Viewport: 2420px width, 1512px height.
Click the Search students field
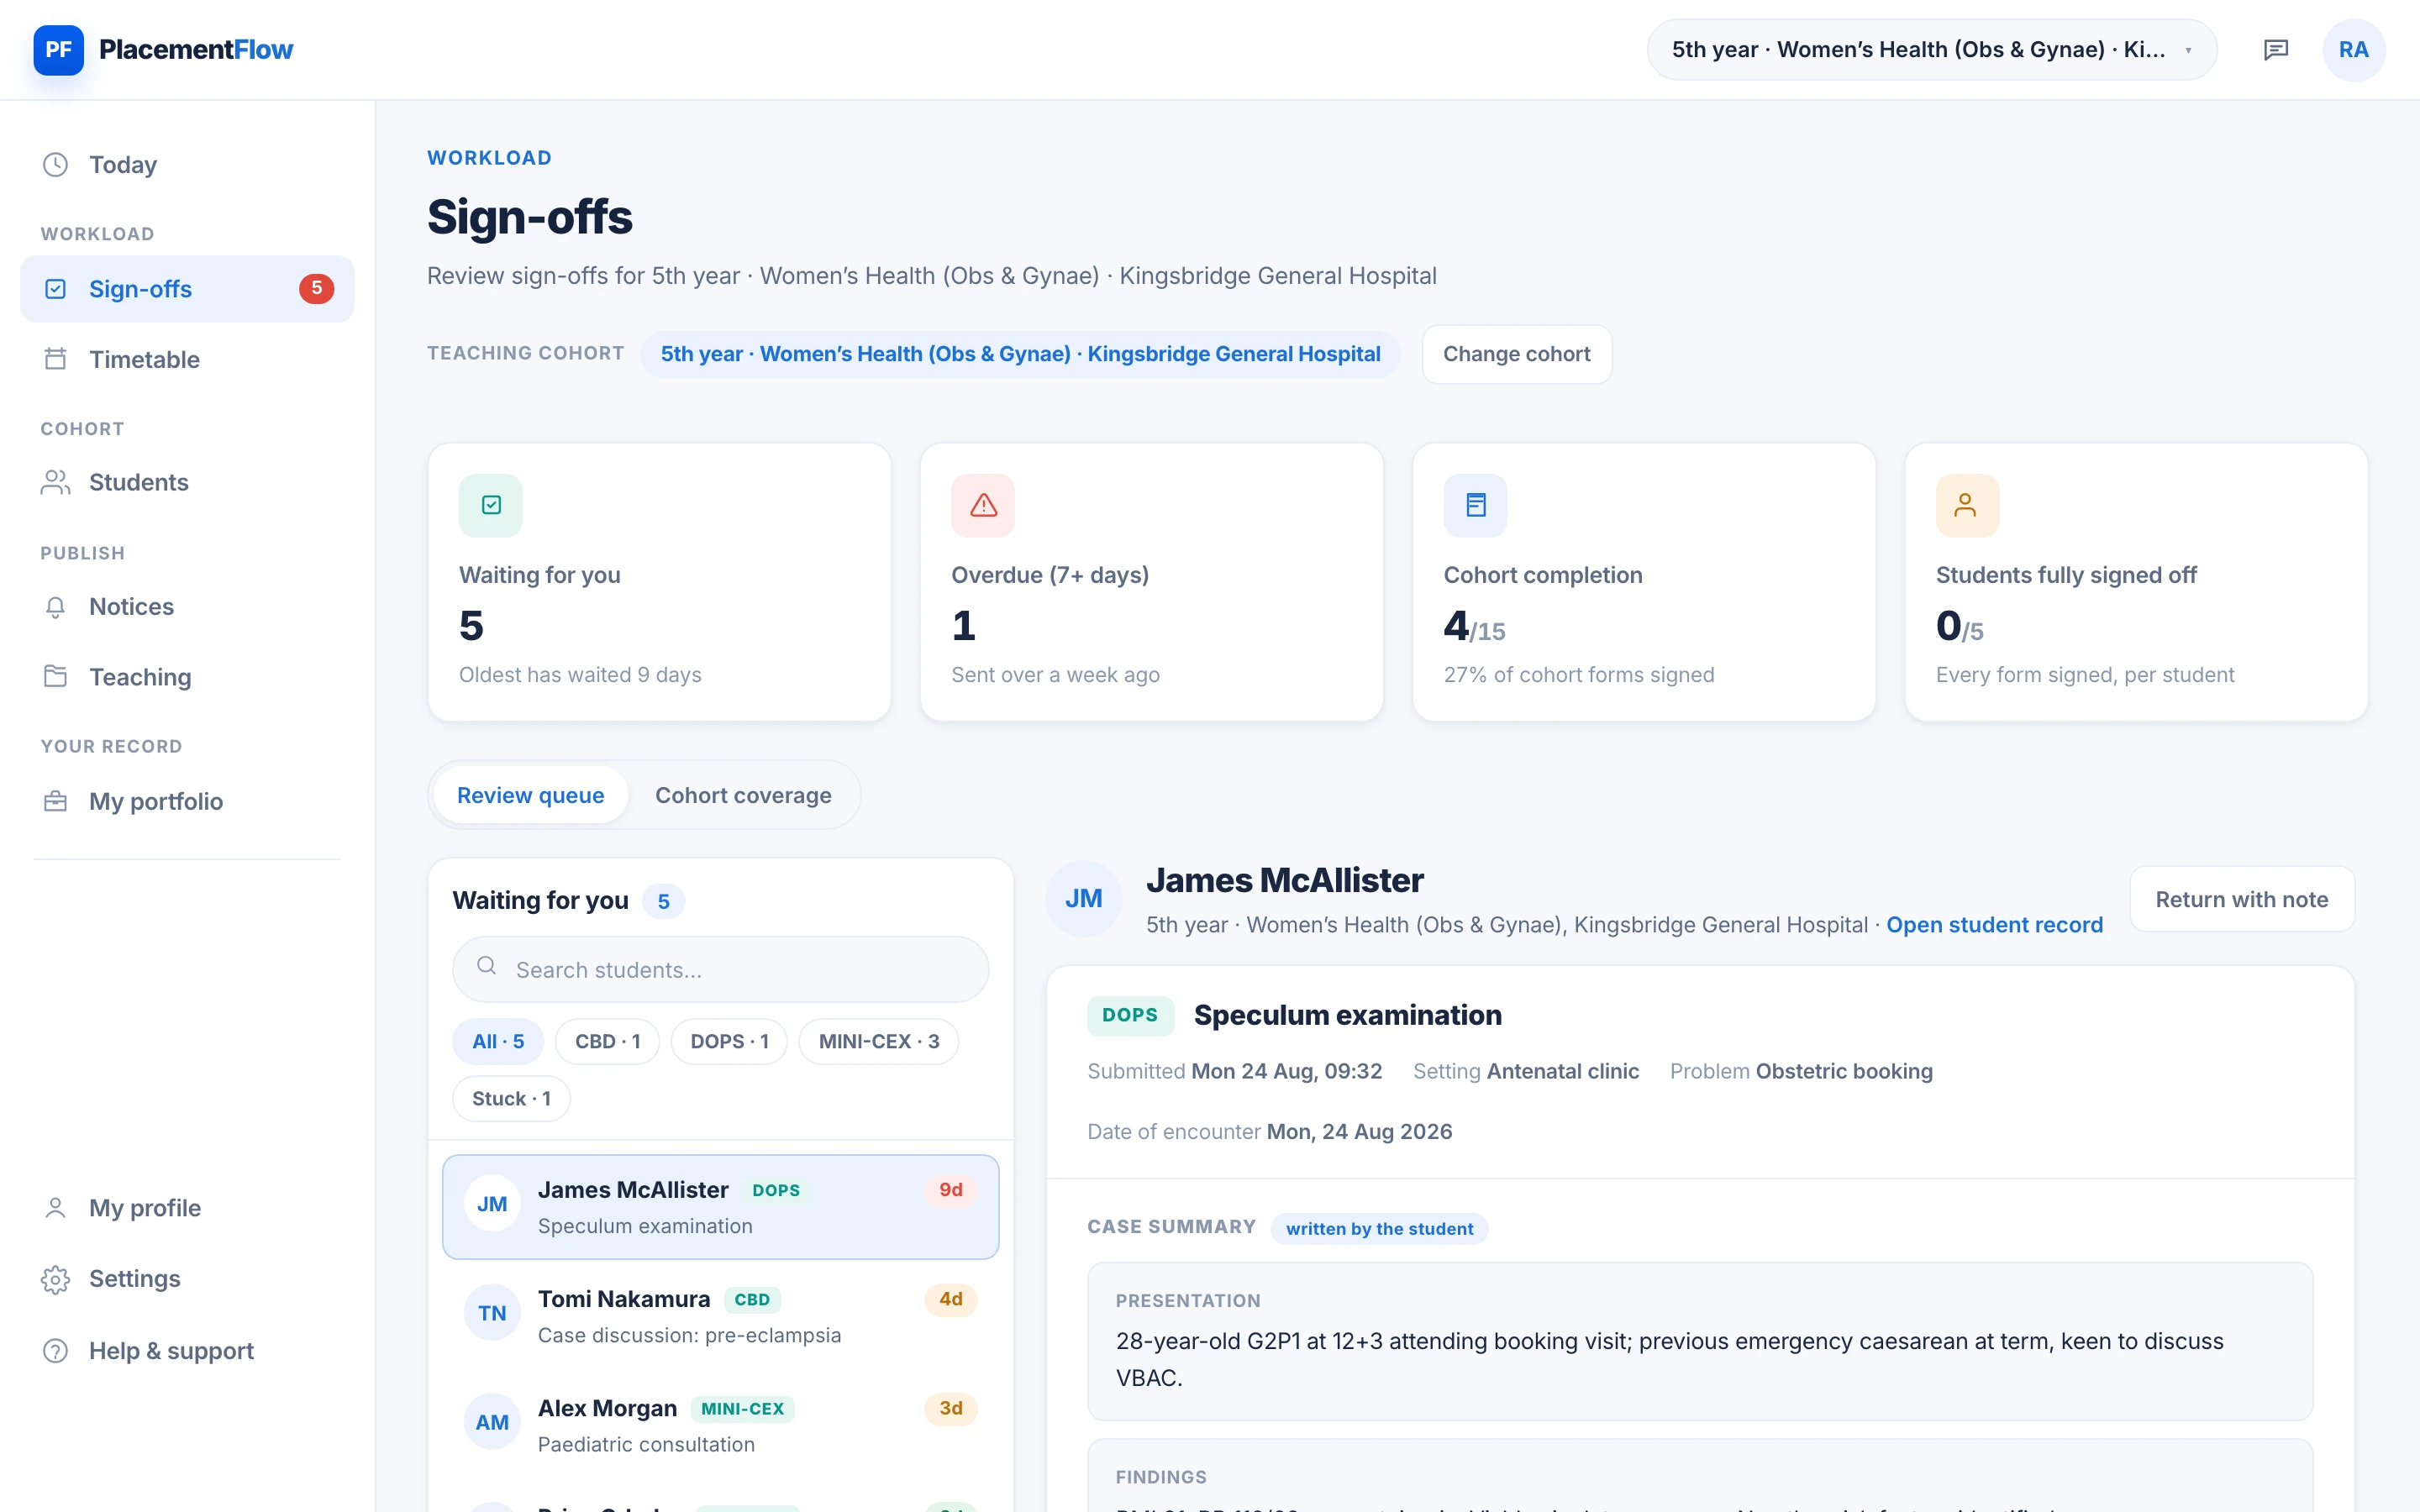tap(720, 969)
